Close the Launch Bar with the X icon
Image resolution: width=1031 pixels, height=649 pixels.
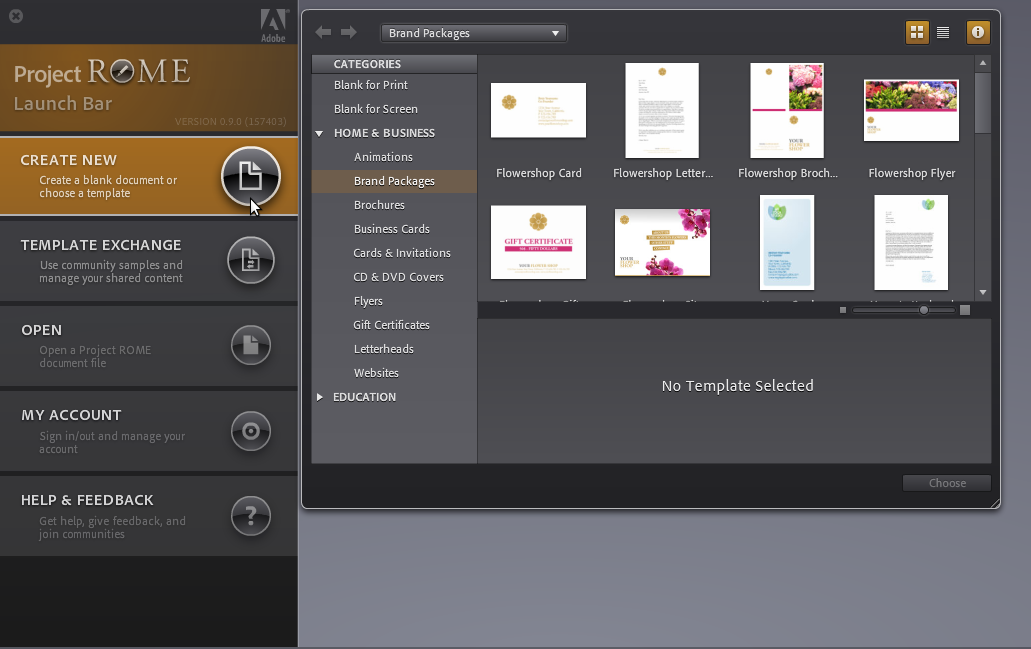click(x=16, y=16)
